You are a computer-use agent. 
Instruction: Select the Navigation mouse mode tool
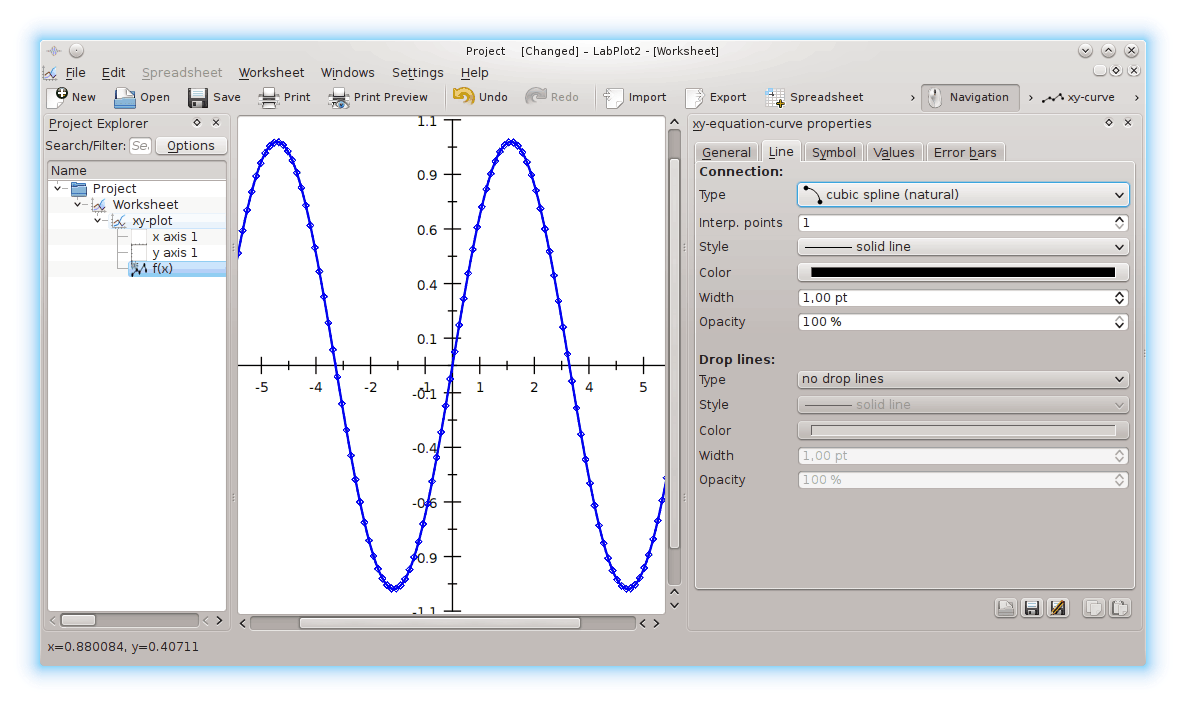coord(969,97)
